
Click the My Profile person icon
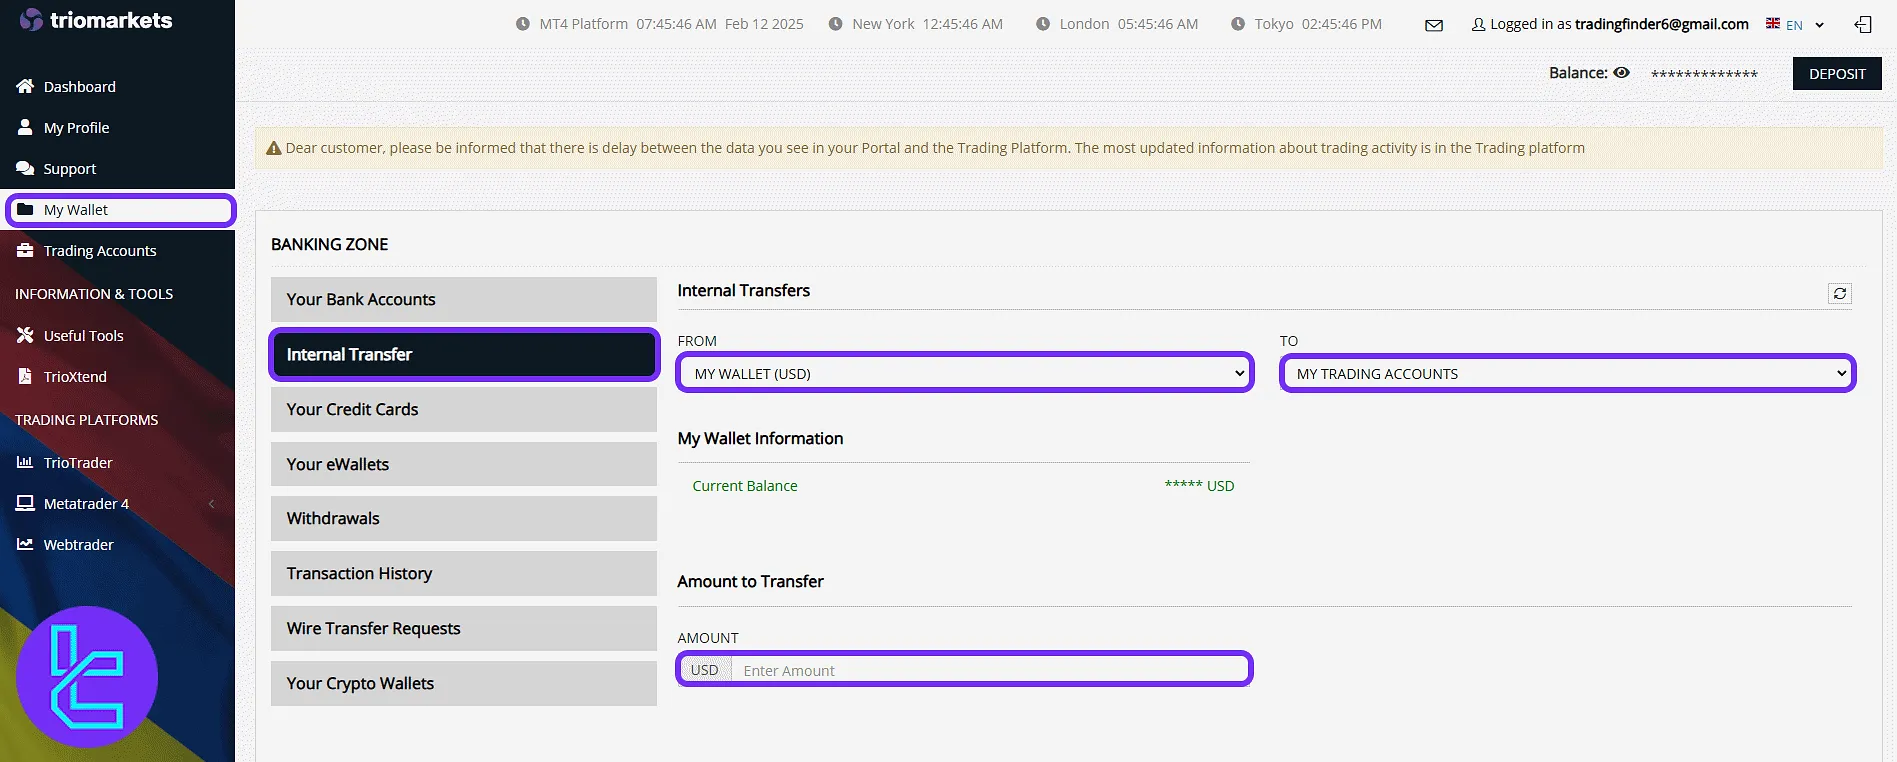[25, 127]
